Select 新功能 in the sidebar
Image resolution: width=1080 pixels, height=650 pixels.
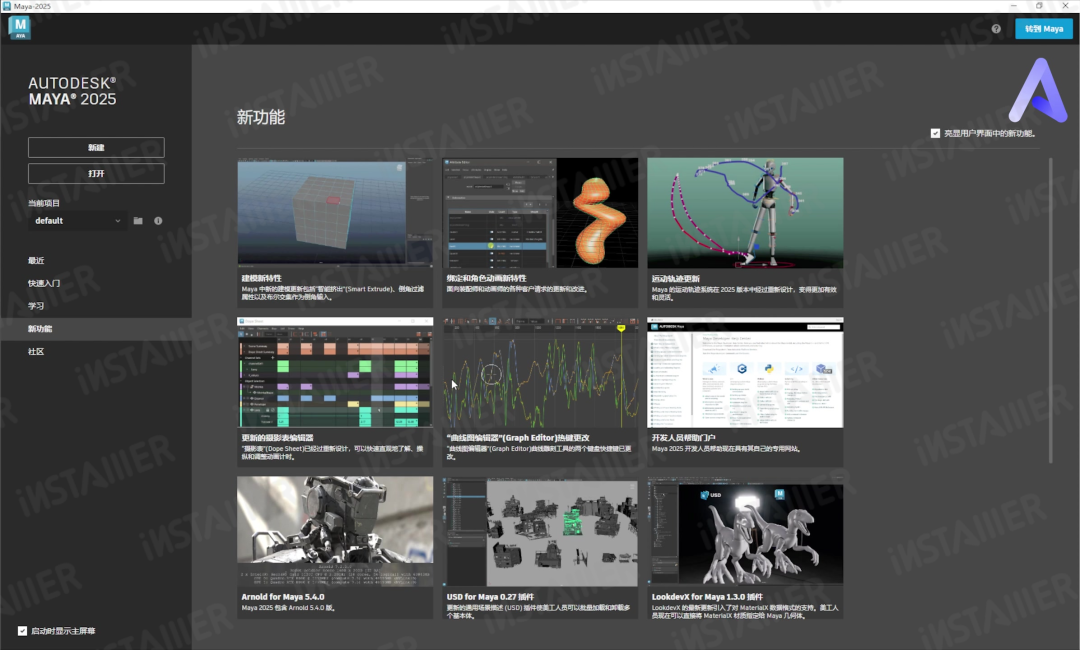click(x=40, y=329)
